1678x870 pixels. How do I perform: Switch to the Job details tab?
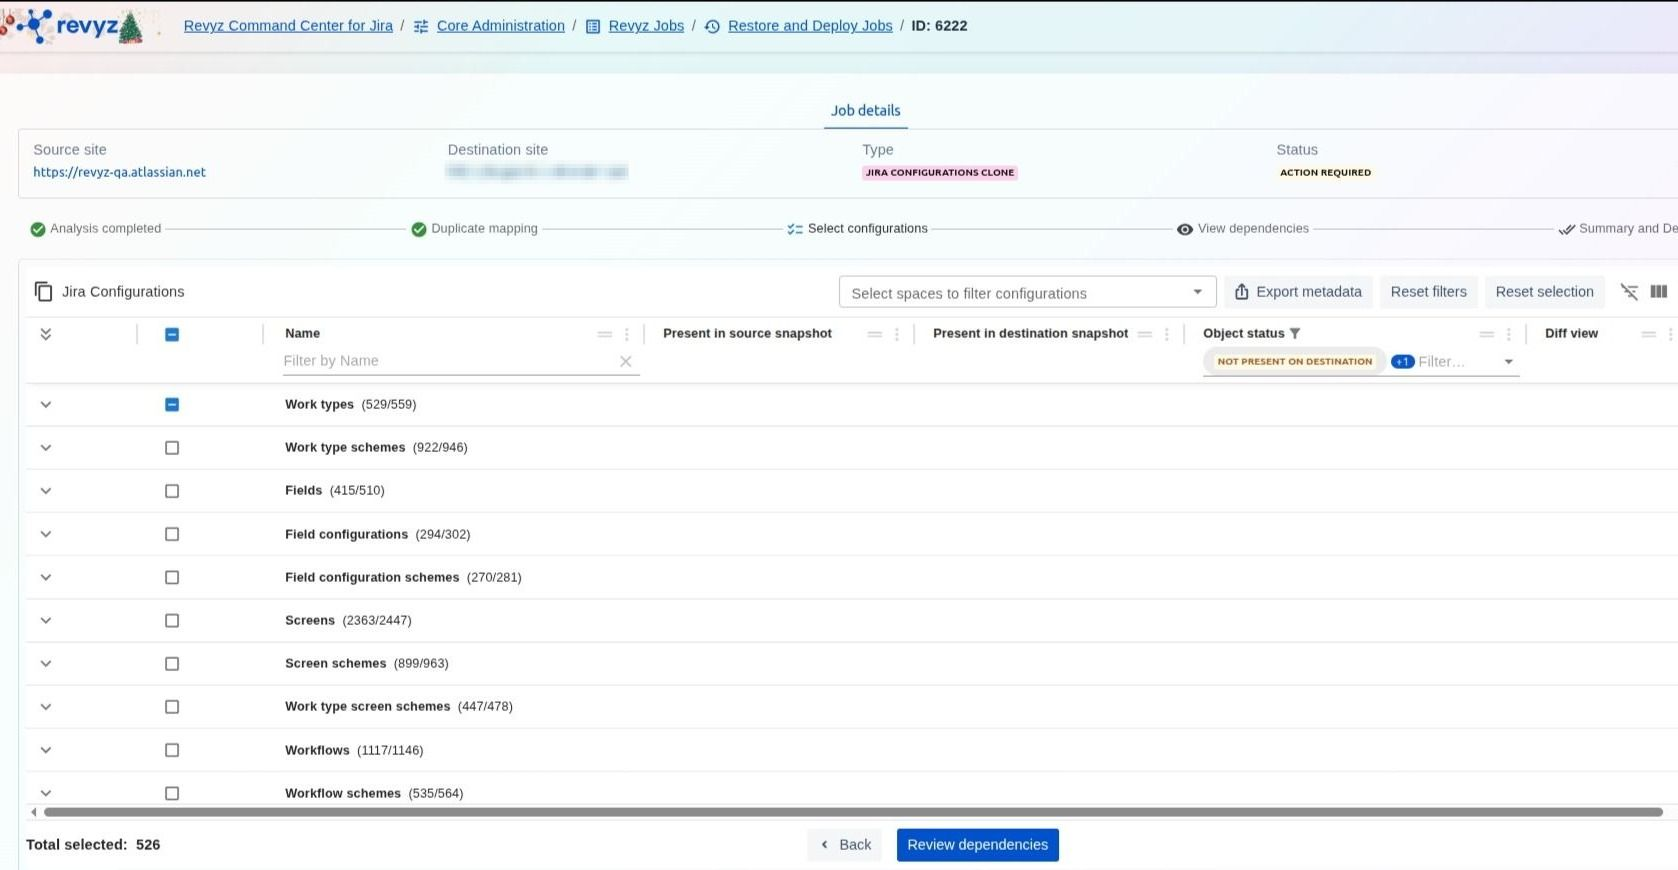click(865, 111)
